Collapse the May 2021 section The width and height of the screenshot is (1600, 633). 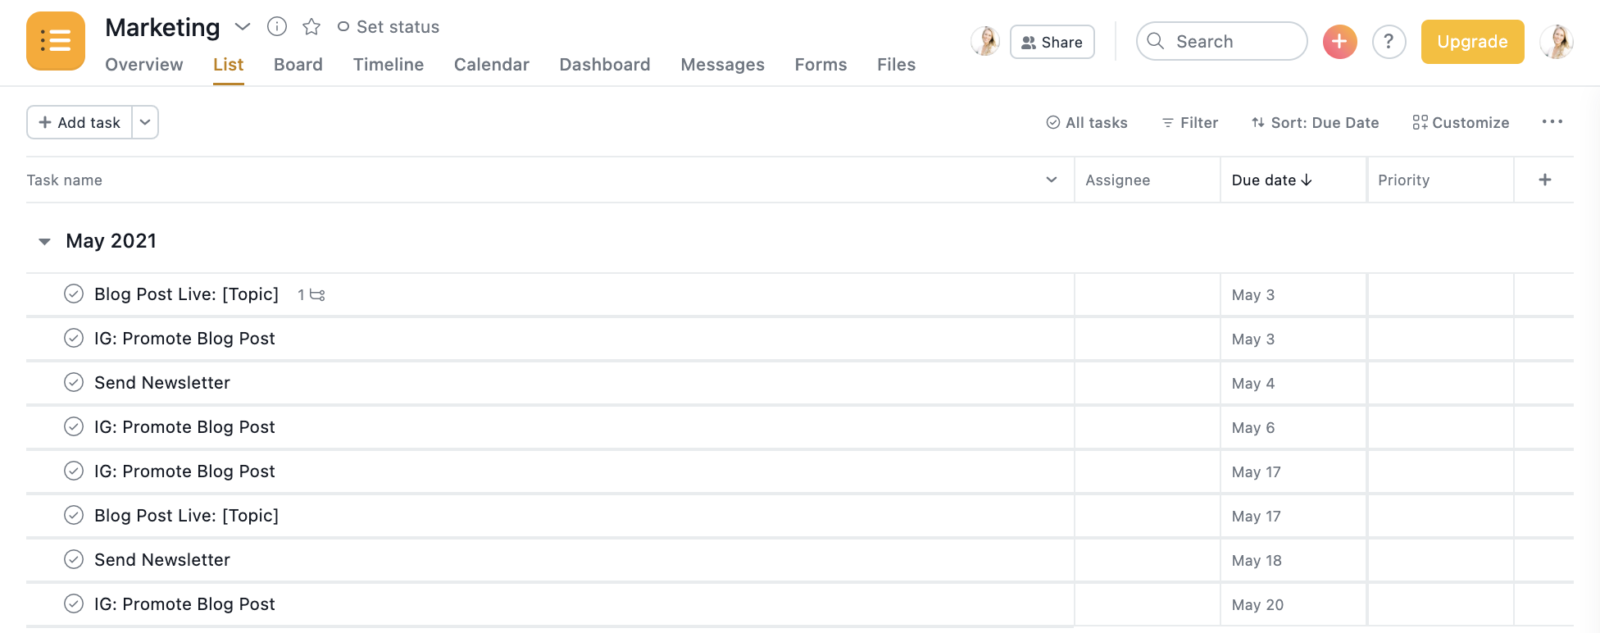(x=44, y=242)
